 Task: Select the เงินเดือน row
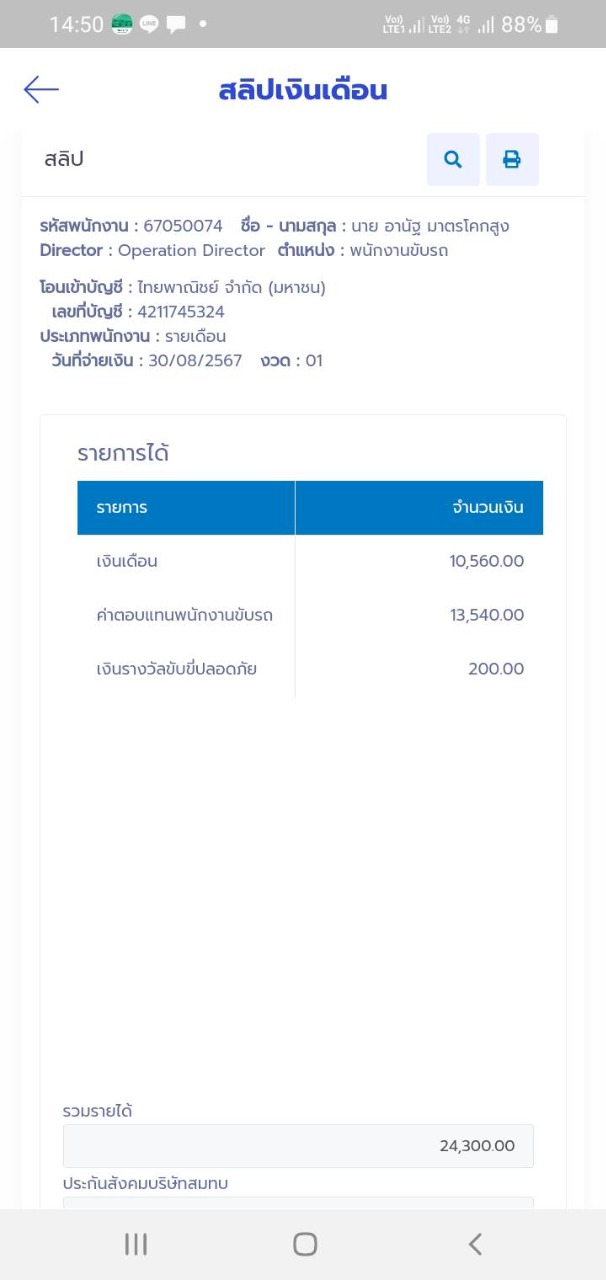tap(310, 561)
